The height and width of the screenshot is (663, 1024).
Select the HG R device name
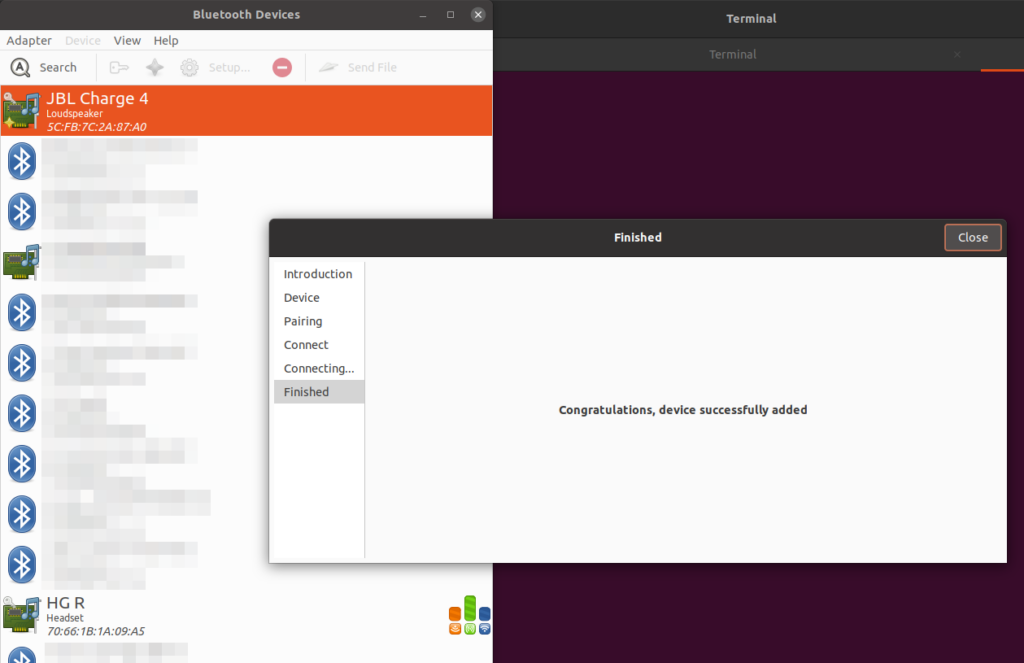click(65, 603)
